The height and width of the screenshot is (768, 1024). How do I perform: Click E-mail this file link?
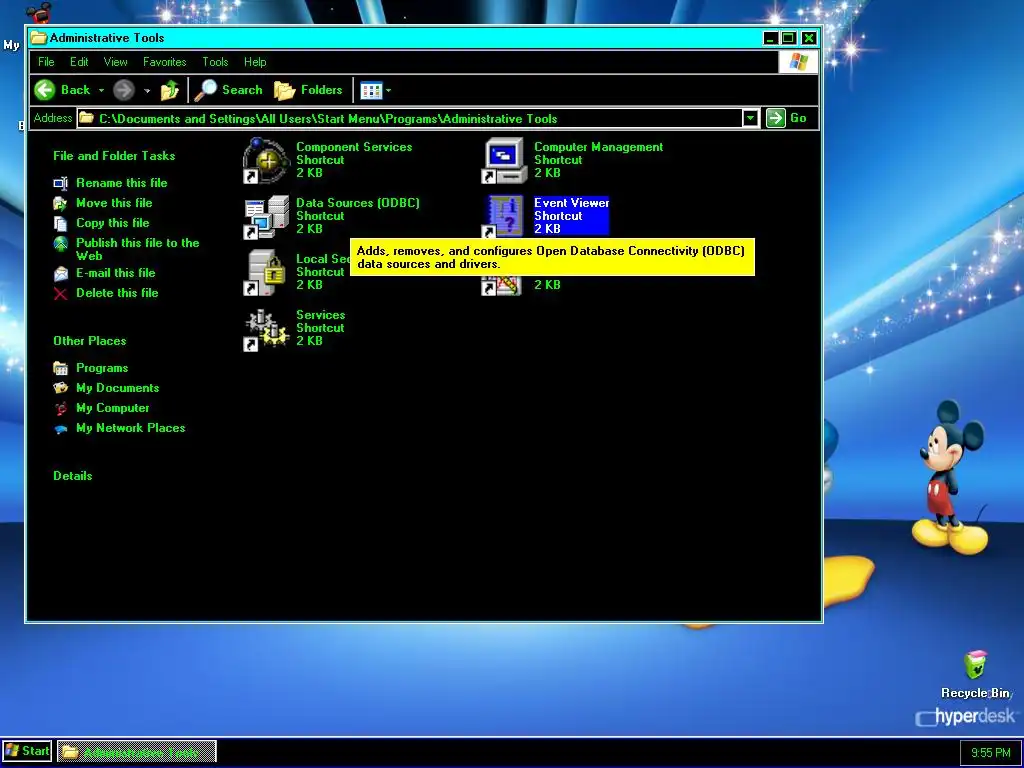(x=116, y=273)
